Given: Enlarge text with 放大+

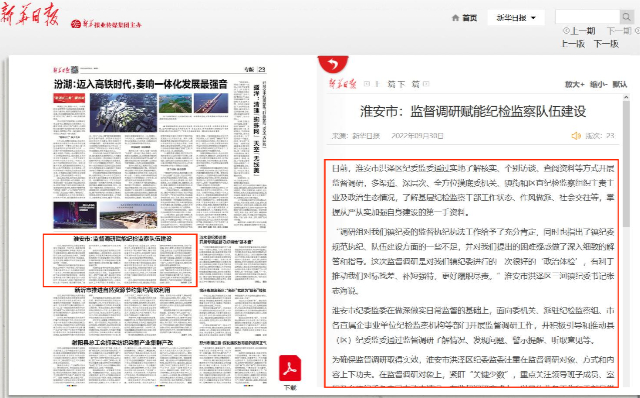Looking at the screenshot, I should tap(575, 84).
